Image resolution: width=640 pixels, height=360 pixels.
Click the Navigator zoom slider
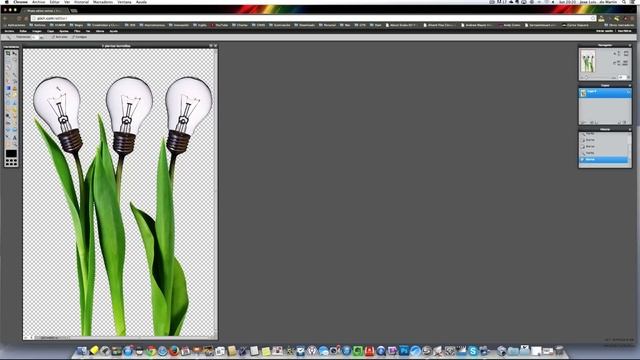(598, 77)
